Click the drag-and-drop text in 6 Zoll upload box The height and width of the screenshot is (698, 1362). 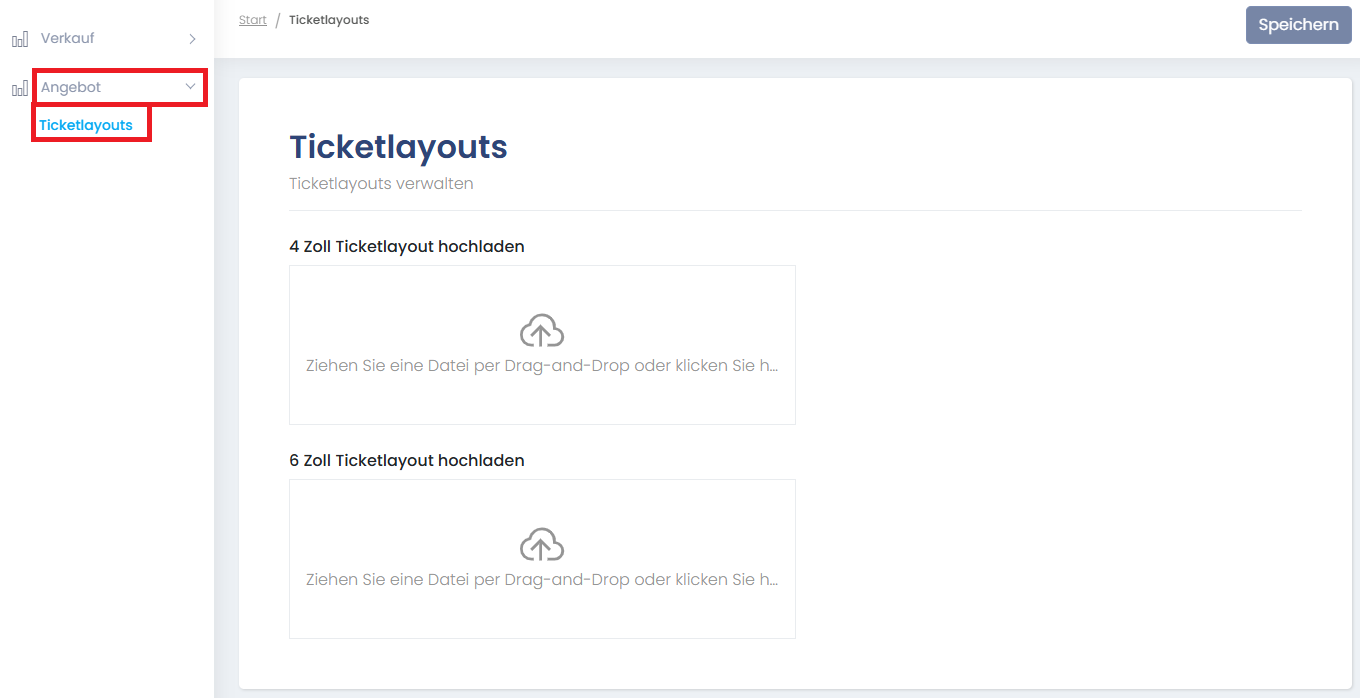[541, 580]
